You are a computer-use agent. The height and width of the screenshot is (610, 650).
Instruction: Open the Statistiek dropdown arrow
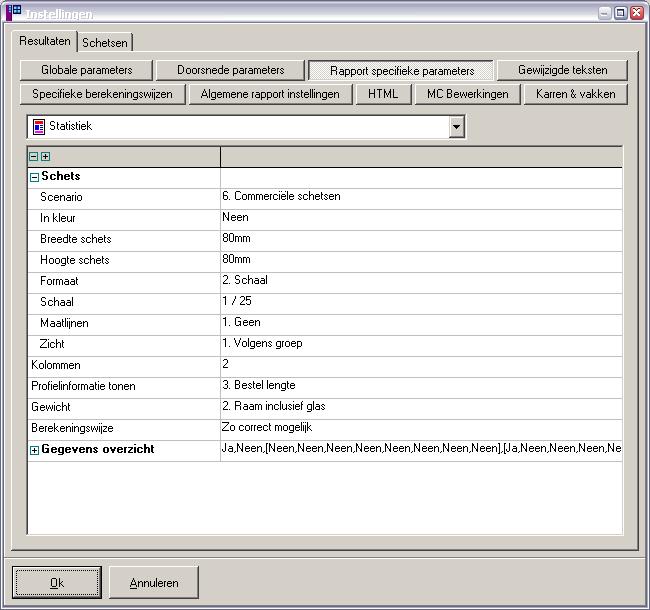pyautogui.click(x=456, y=126)
